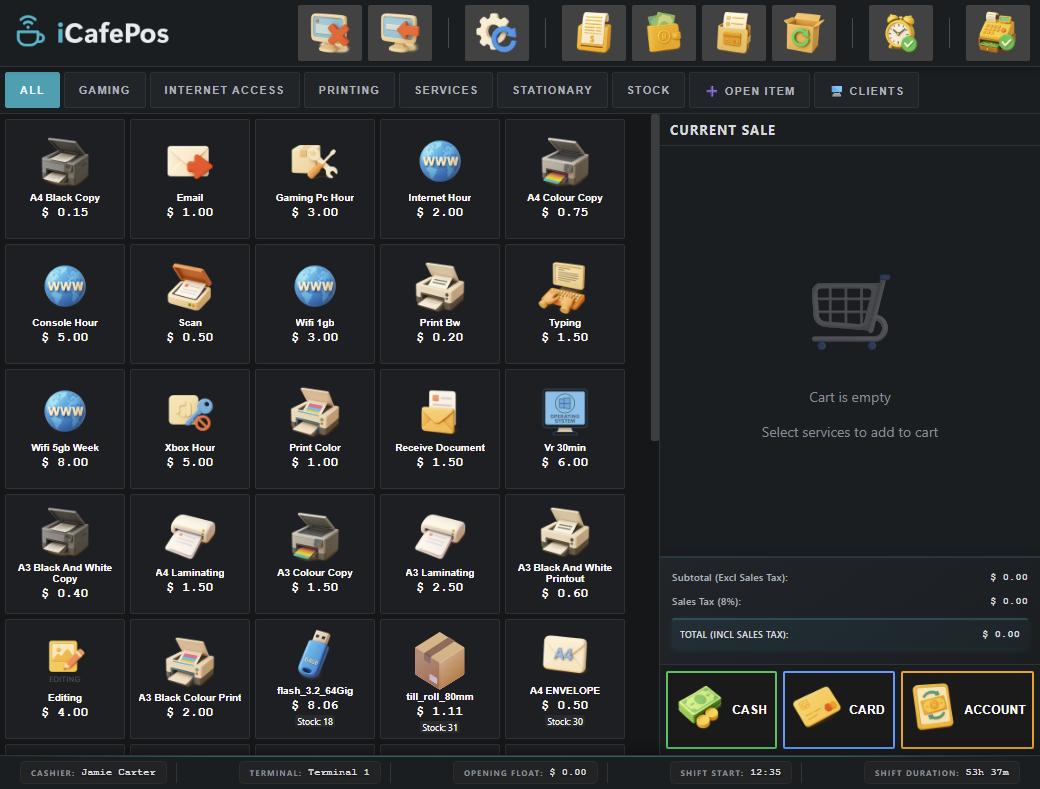Charge sale to ACCOUNT button

tap(967, 709)
